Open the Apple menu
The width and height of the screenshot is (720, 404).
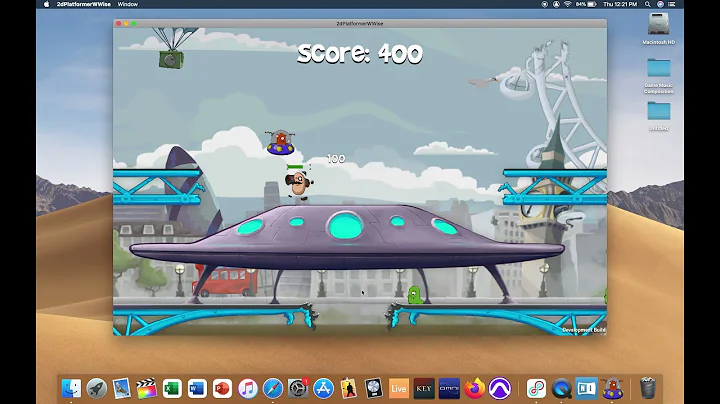tap(46, 4)
